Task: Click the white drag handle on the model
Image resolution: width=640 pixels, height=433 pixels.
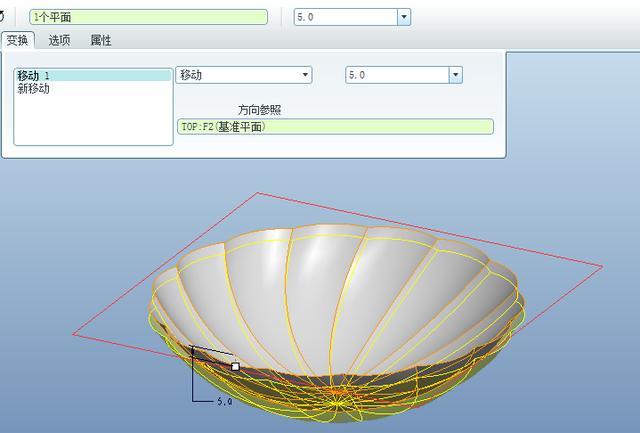Action: point(235,367)
